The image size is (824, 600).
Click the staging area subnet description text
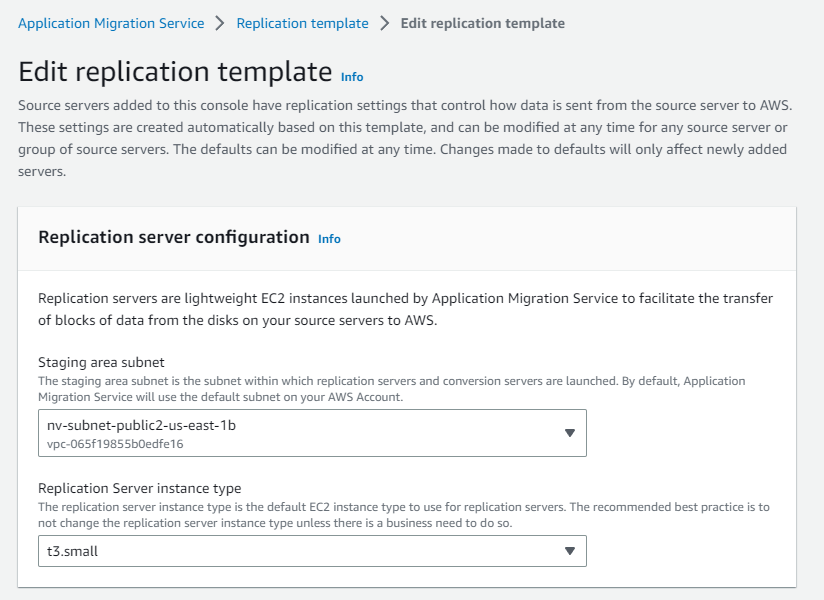click(392, 388)
